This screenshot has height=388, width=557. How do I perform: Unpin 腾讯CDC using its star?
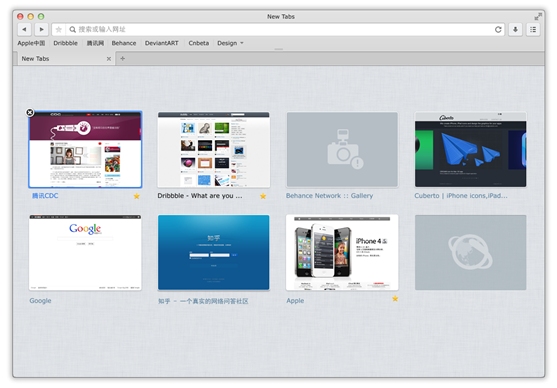[136, 196]
